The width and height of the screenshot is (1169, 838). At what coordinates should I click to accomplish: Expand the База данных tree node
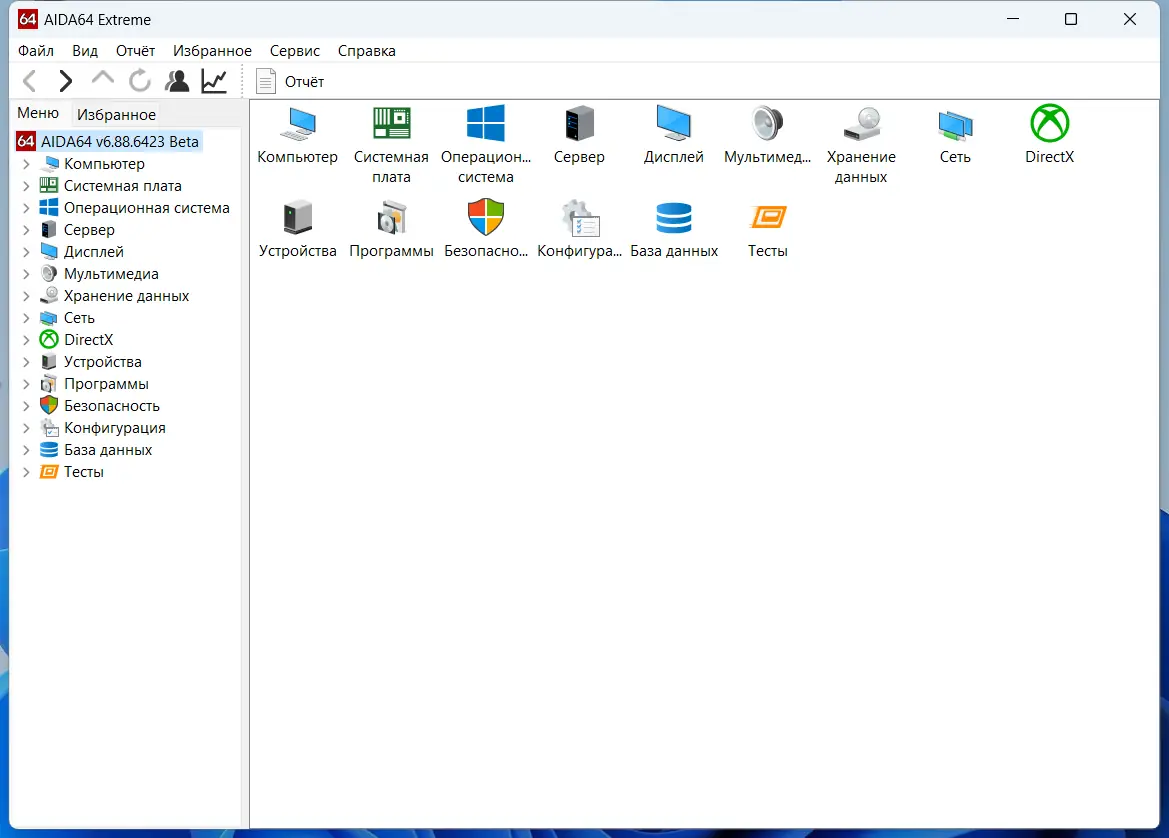26,450
